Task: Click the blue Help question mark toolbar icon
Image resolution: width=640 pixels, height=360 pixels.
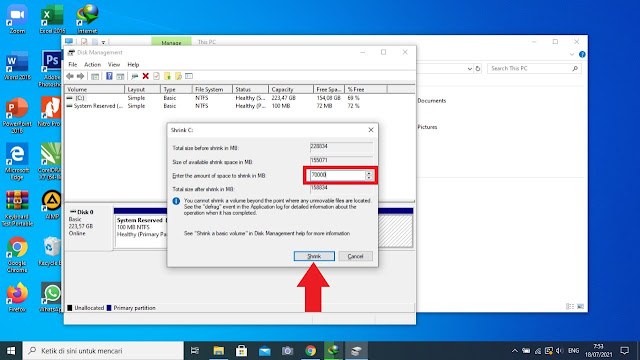Action: (109, 76)
